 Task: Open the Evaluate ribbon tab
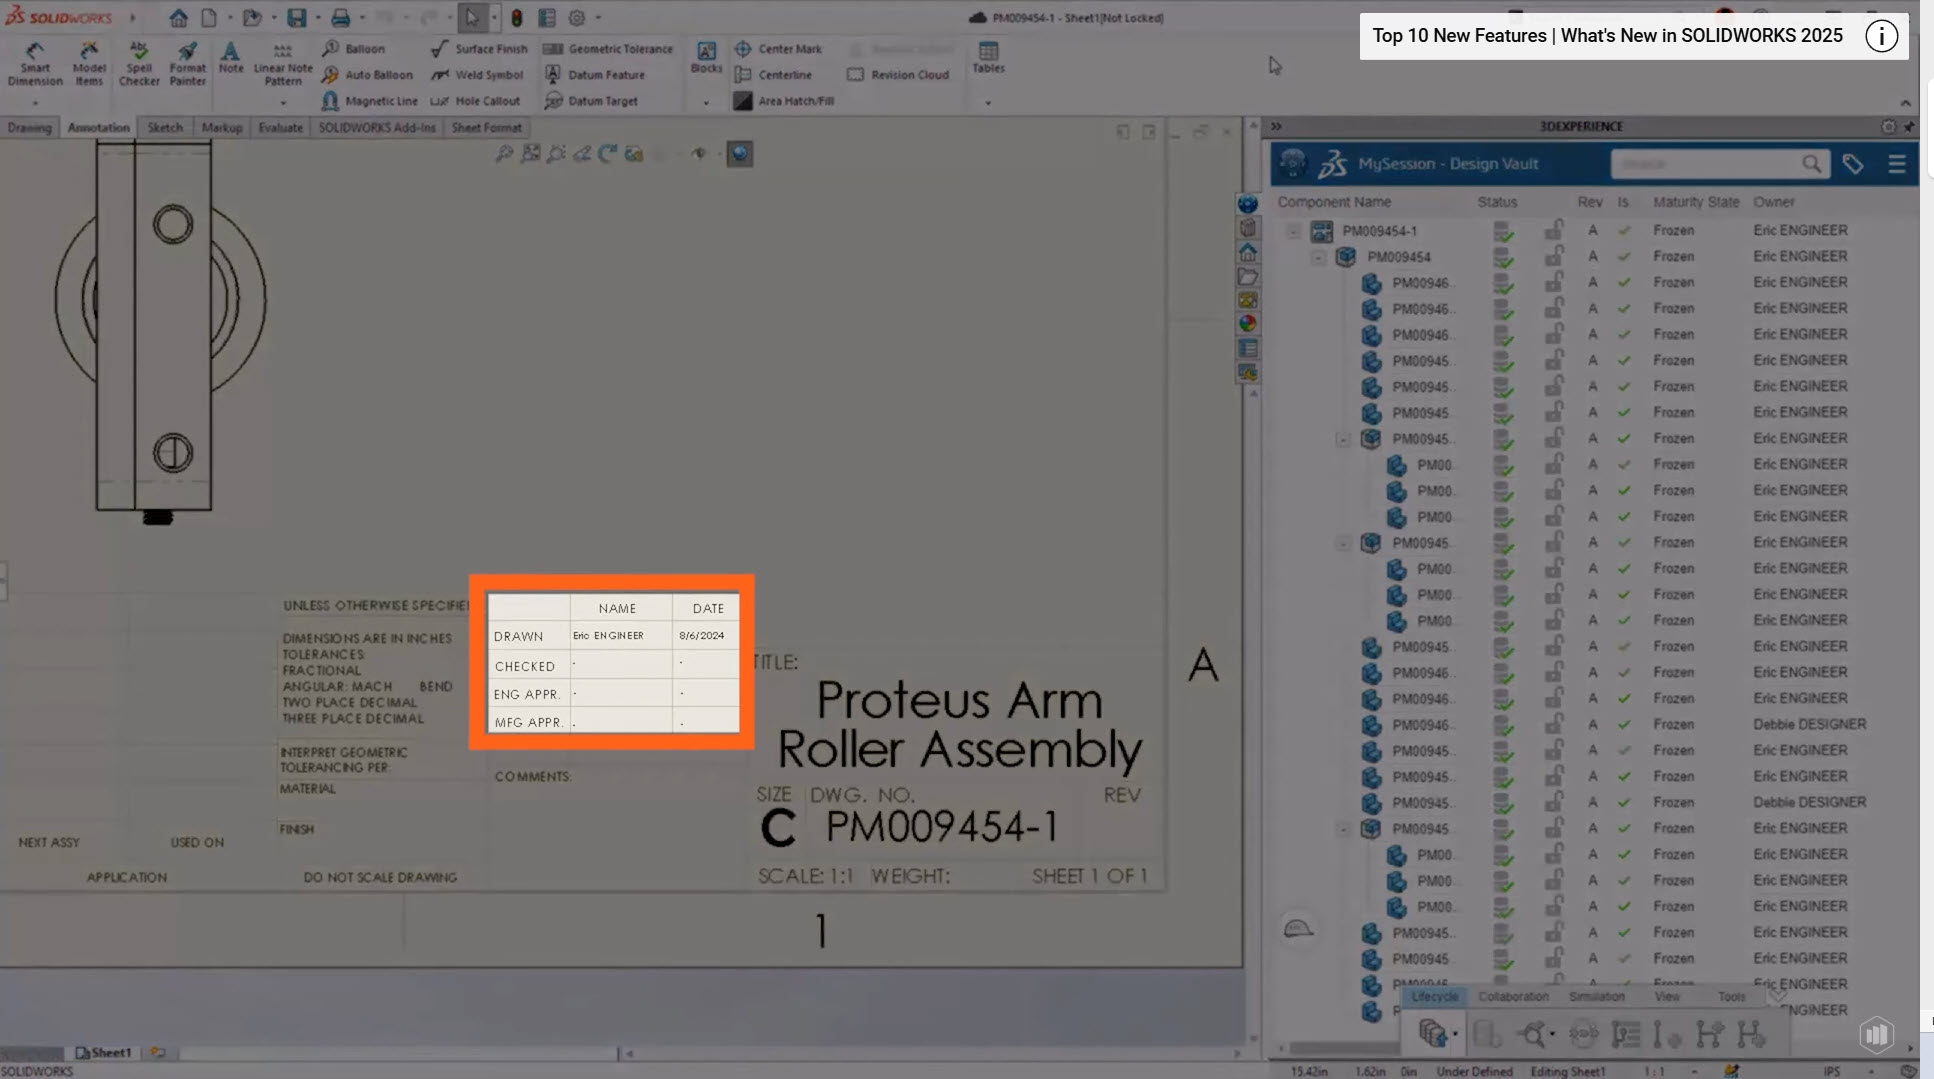click(x=280, y=128)
